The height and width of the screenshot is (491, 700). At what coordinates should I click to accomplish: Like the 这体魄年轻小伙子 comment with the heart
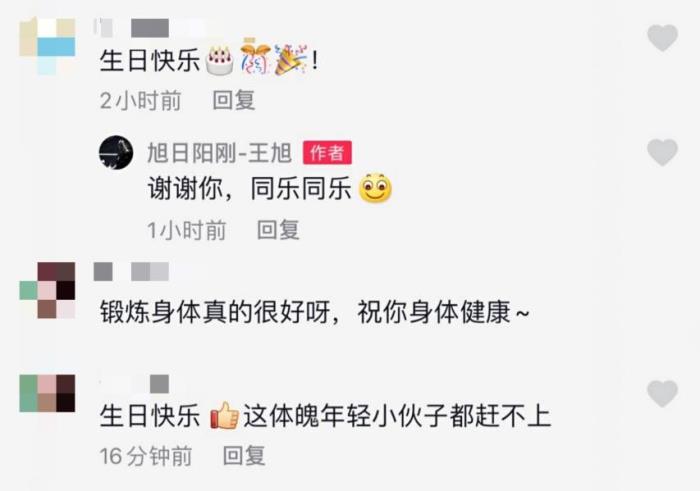tap(662, 394)
